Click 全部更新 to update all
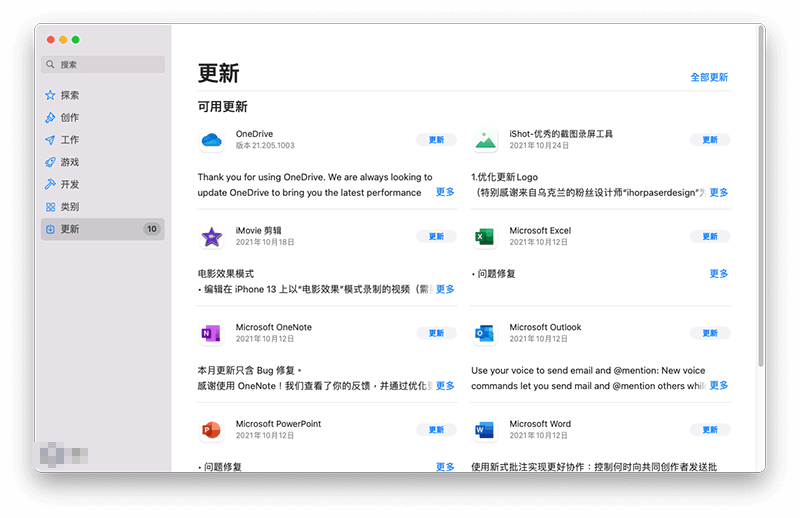 709,77
